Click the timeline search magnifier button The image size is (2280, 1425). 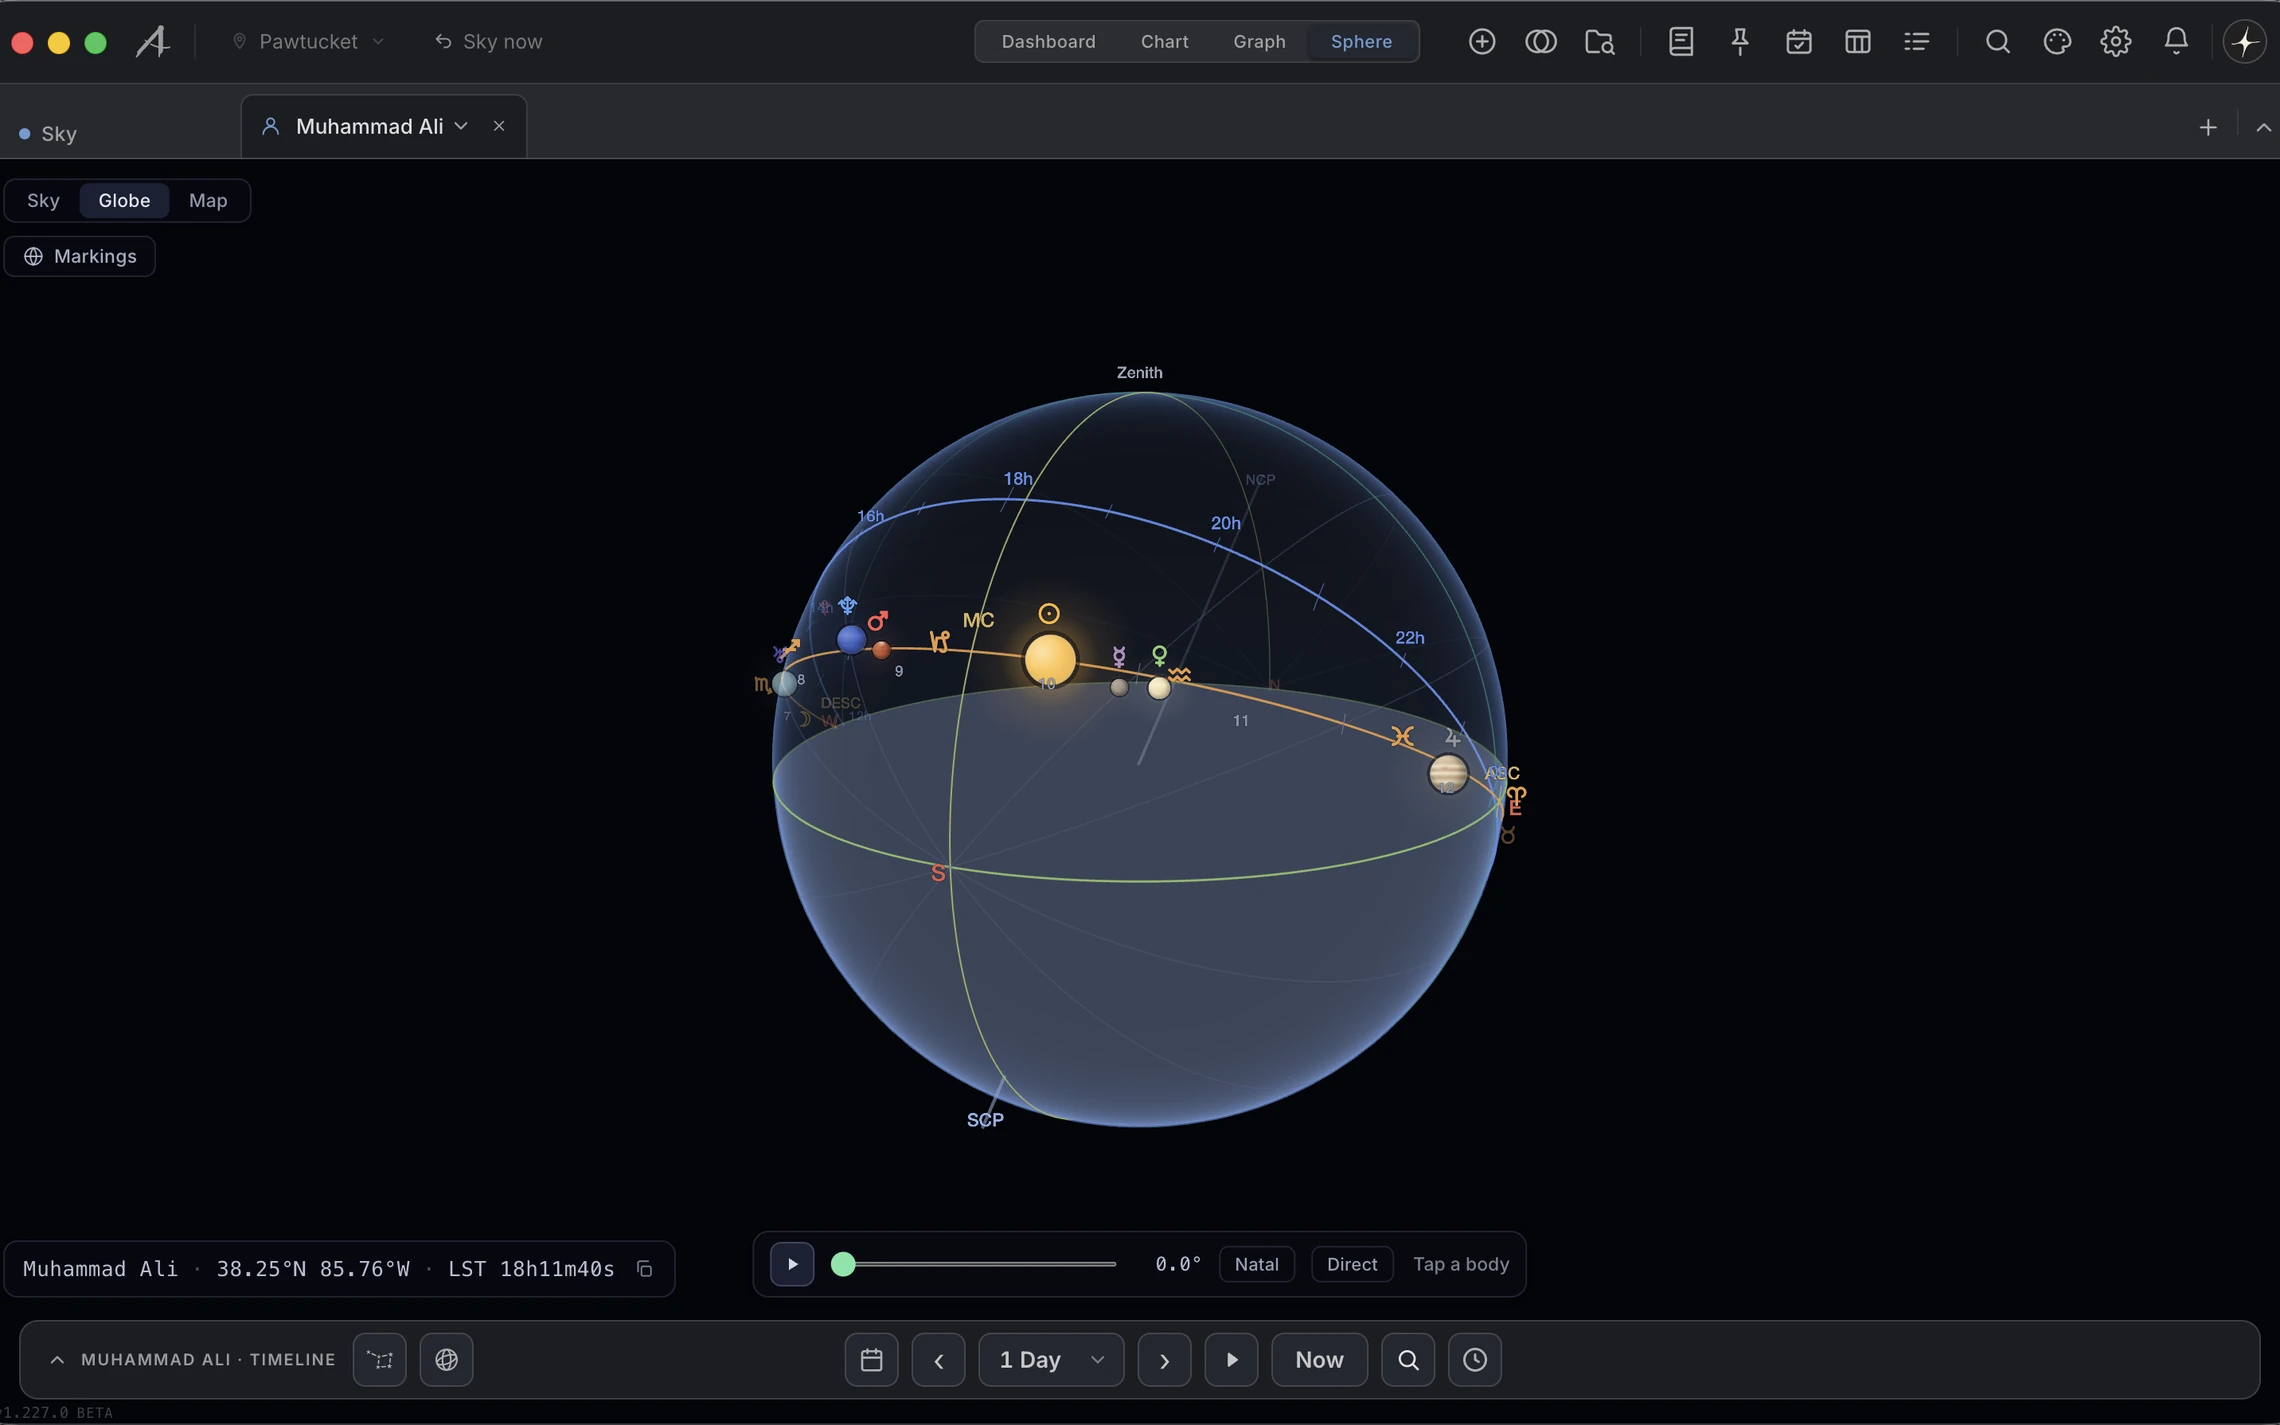1407,1359
